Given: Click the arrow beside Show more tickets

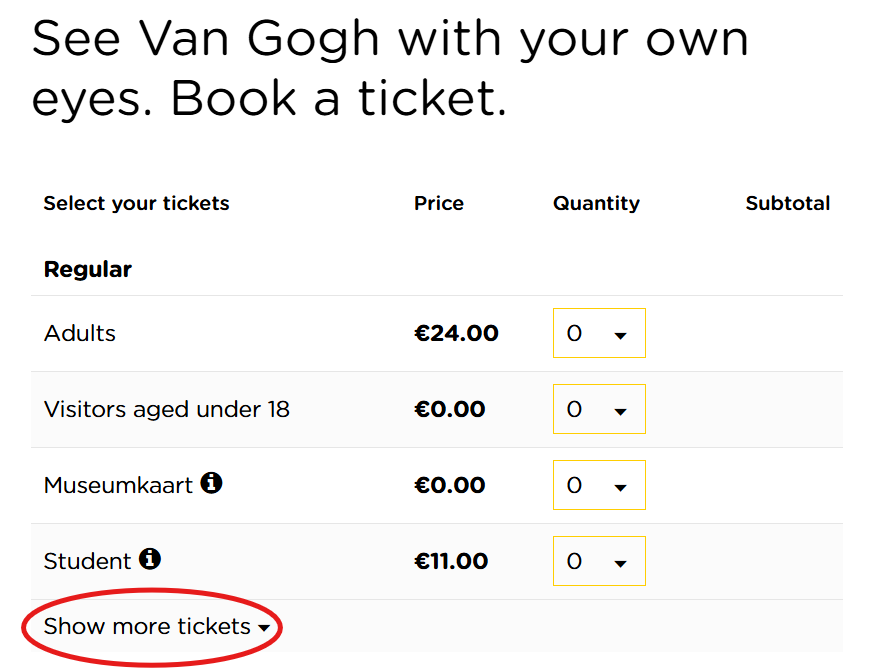Looking at the screenshot, I should [264, 629].
